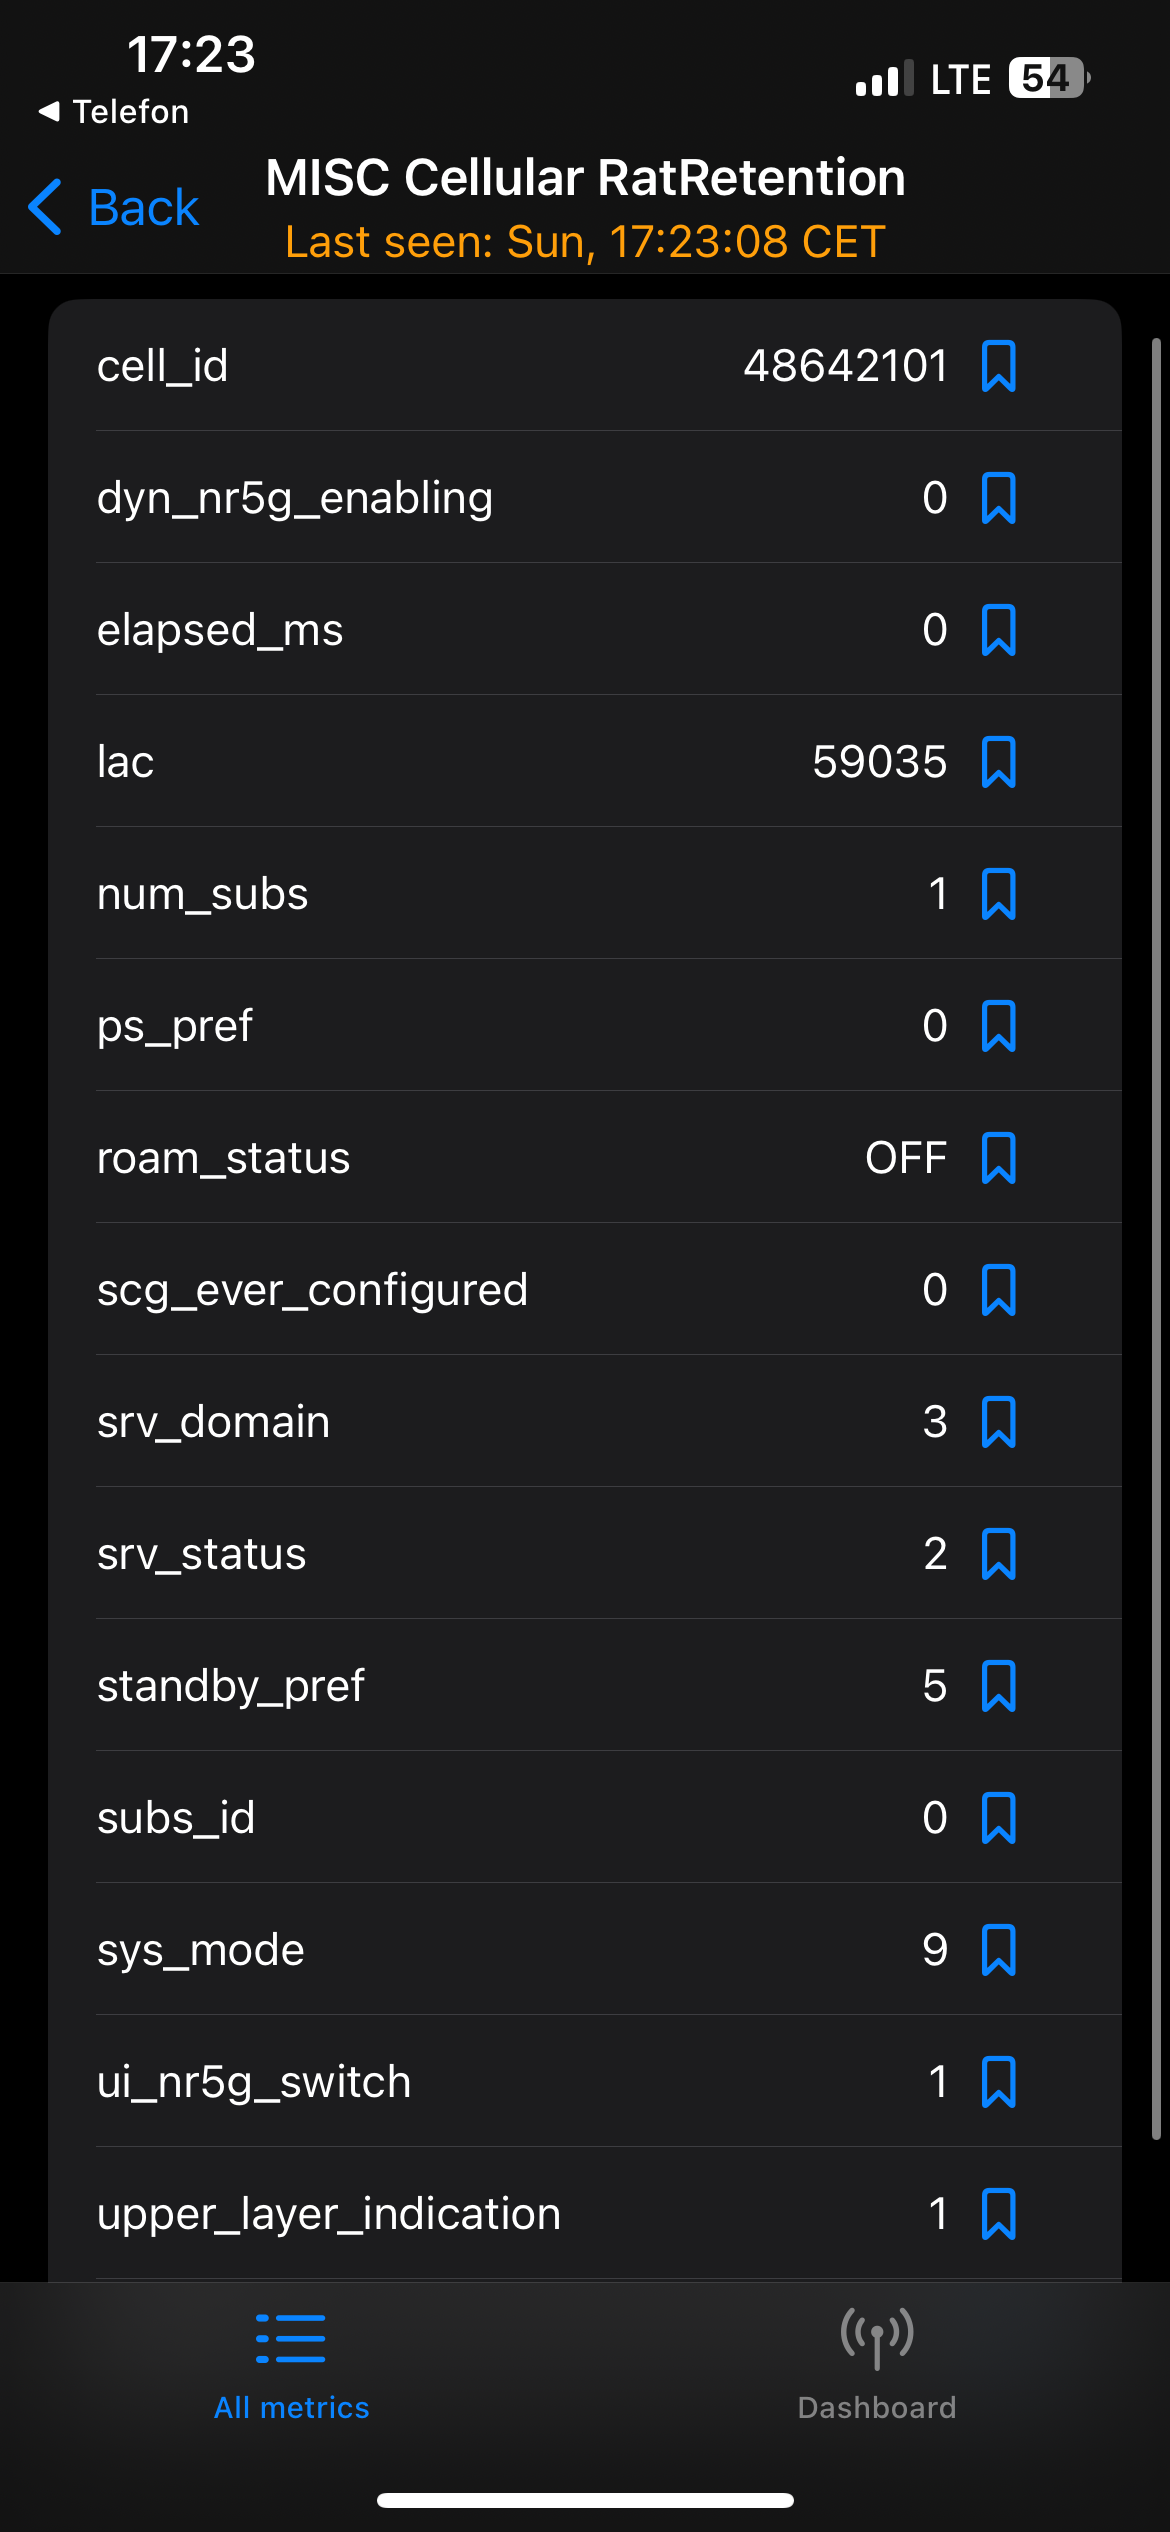Viewport: 1170px width, 2532px height.
Task: Bookmark the srv_domain entry
Action: coord(998,1422)
